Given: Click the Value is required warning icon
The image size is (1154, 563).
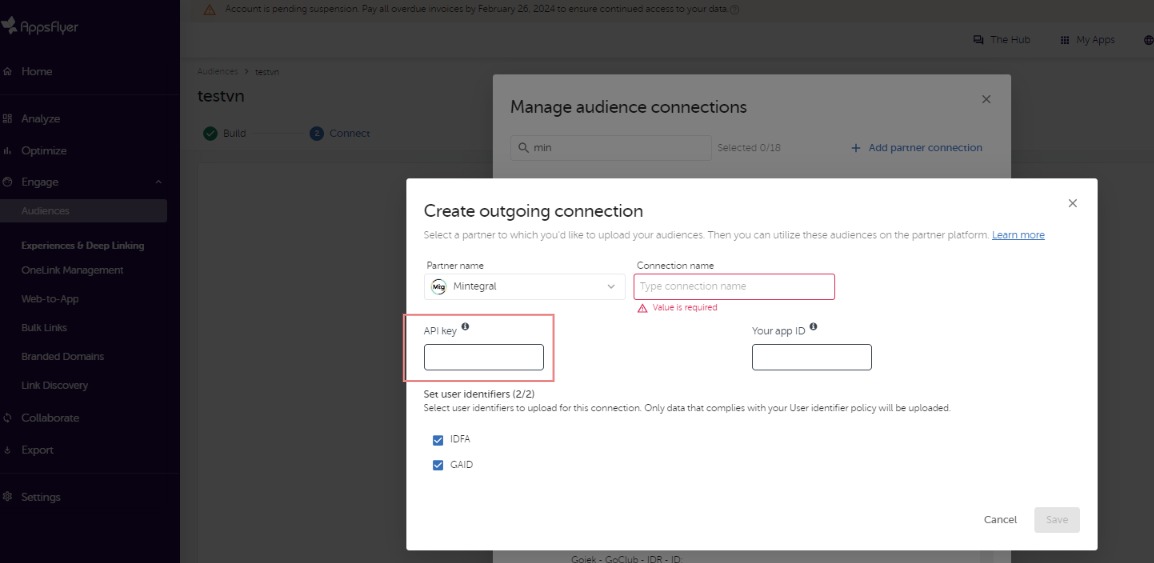Looking at the screenshot, I should pos(642,308).
